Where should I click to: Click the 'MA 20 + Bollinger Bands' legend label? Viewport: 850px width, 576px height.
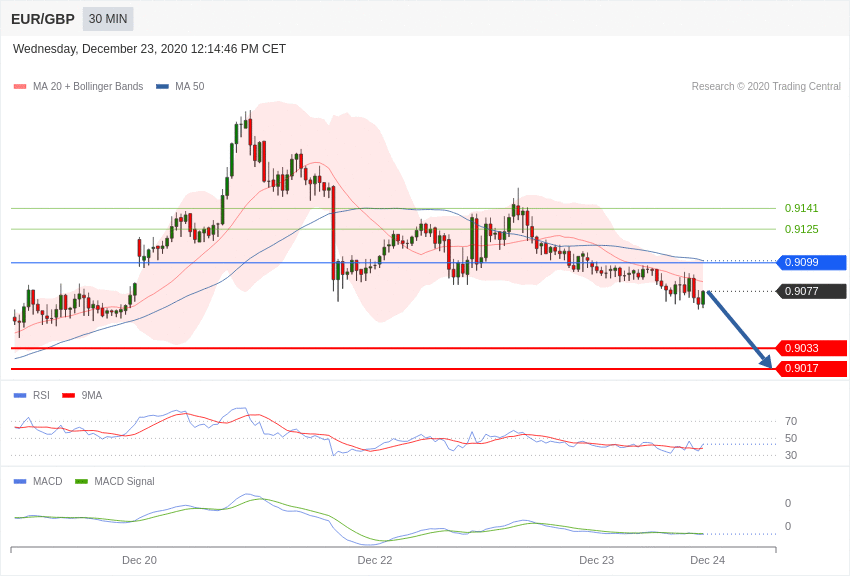[88, 87]
